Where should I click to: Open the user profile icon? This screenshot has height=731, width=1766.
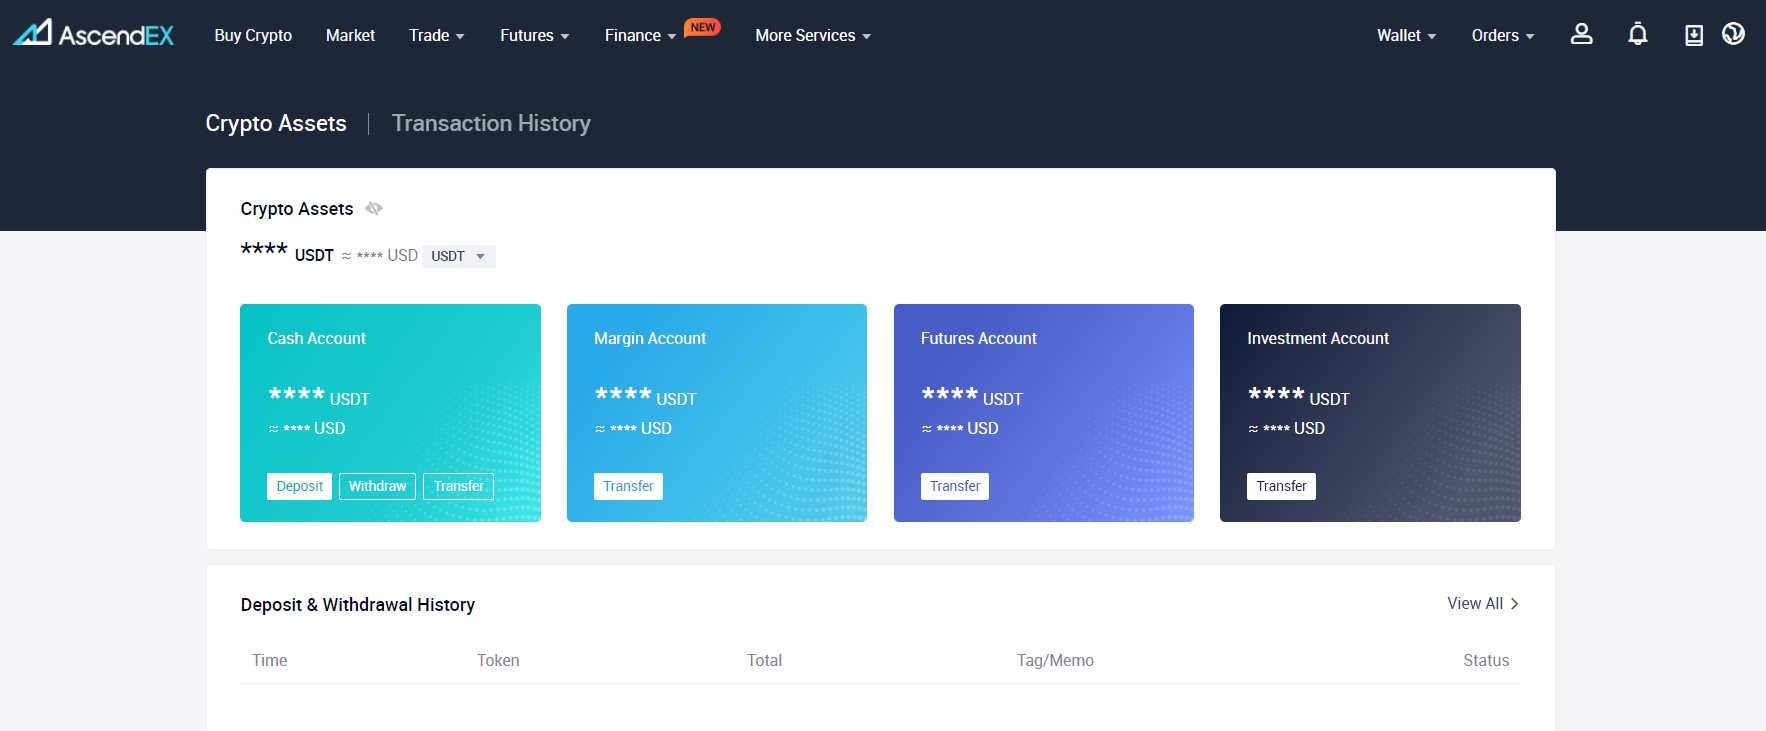[1581, 34]
